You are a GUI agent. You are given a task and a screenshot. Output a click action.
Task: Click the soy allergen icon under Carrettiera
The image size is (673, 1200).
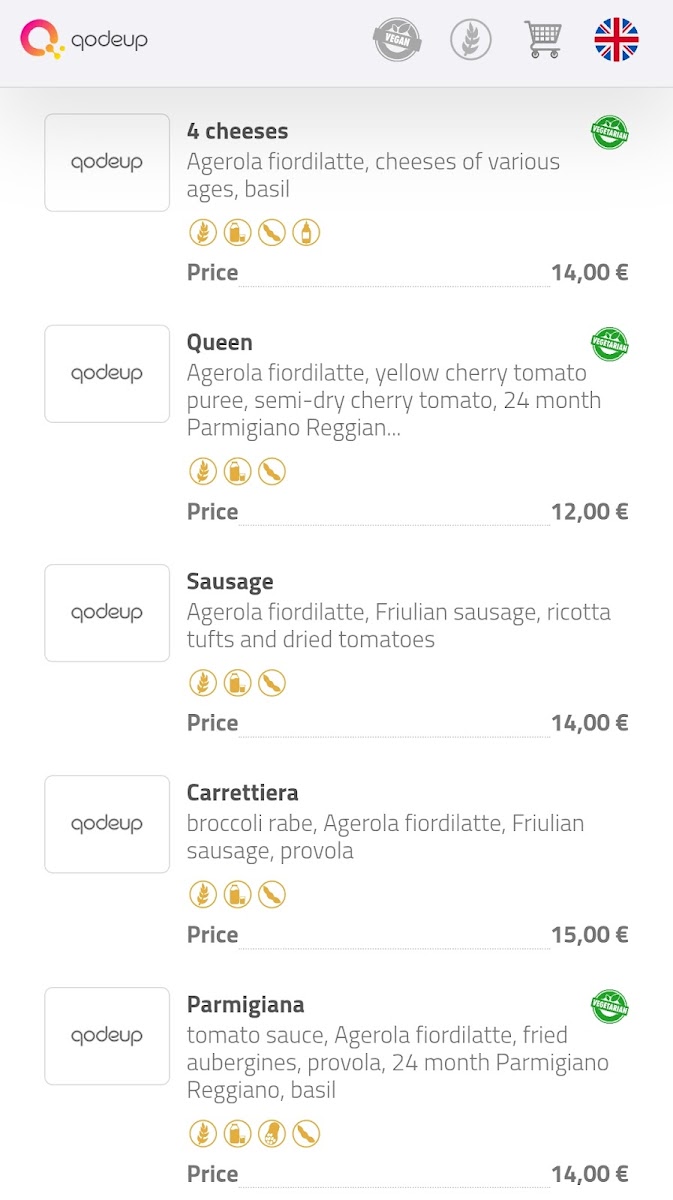click(272, 895)
